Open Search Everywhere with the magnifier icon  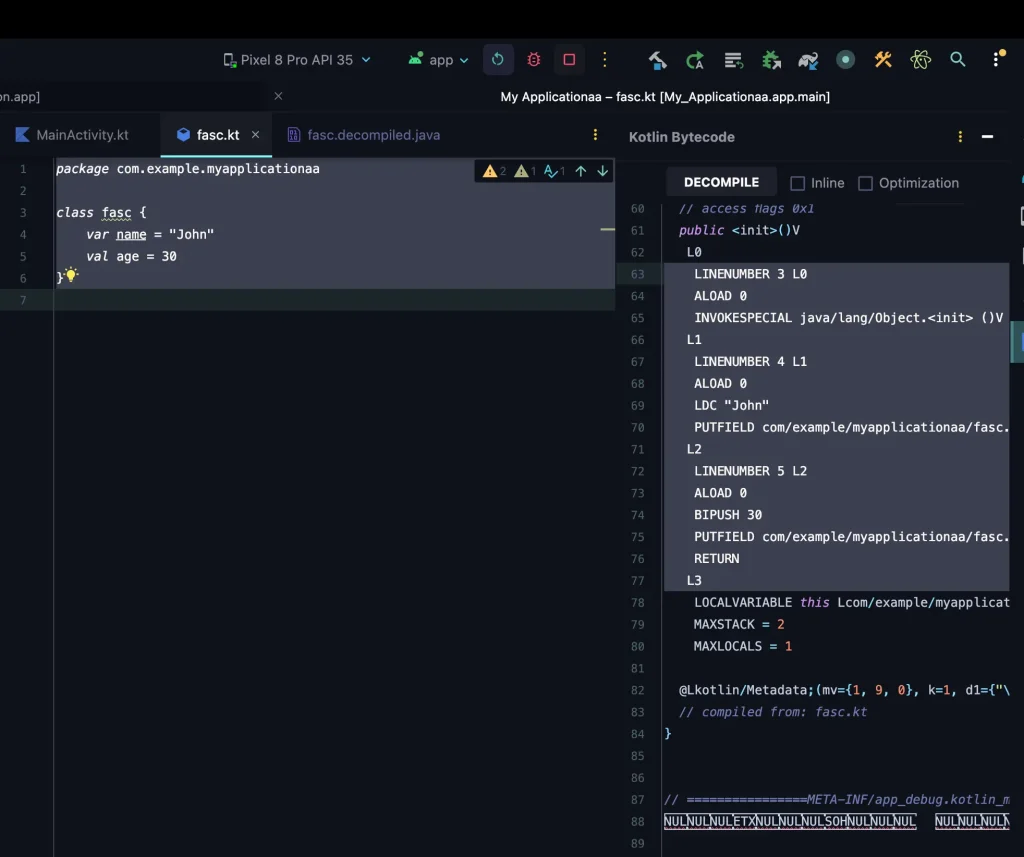coord(958,60)
